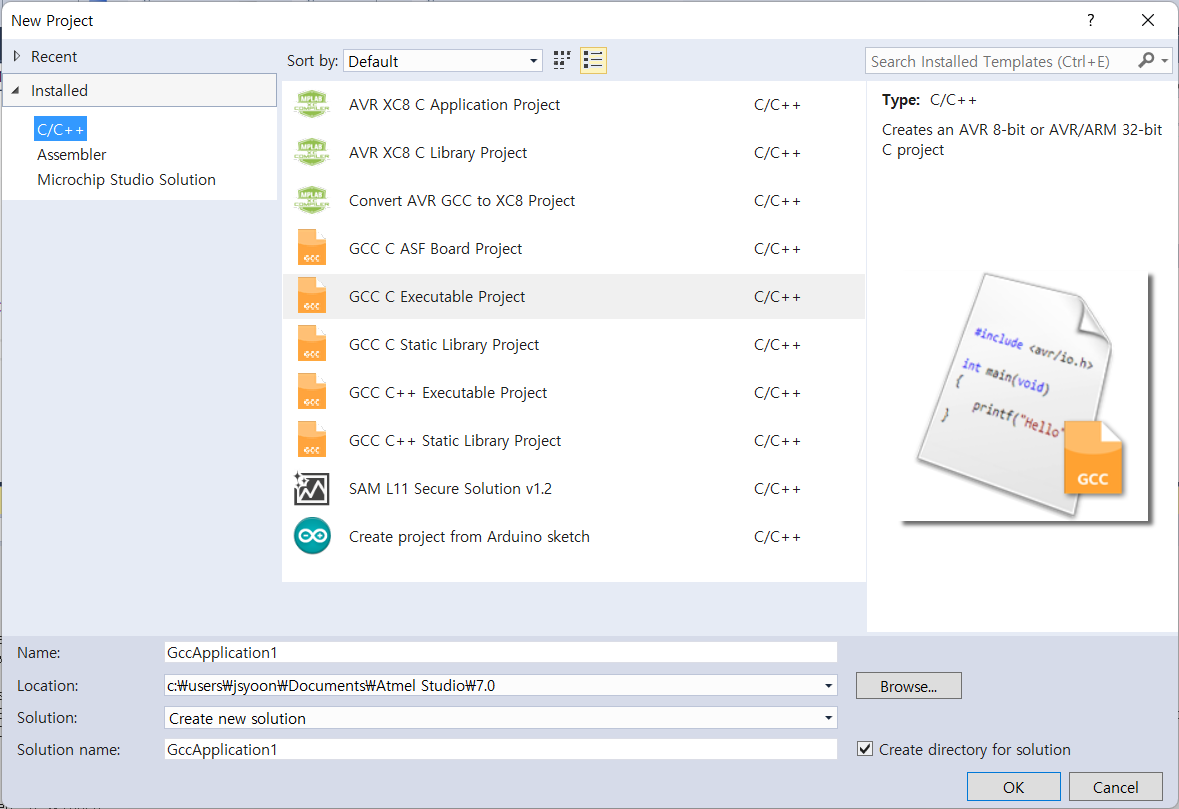Select "SAM L11 Secure Solution v1.2" text

450,489
